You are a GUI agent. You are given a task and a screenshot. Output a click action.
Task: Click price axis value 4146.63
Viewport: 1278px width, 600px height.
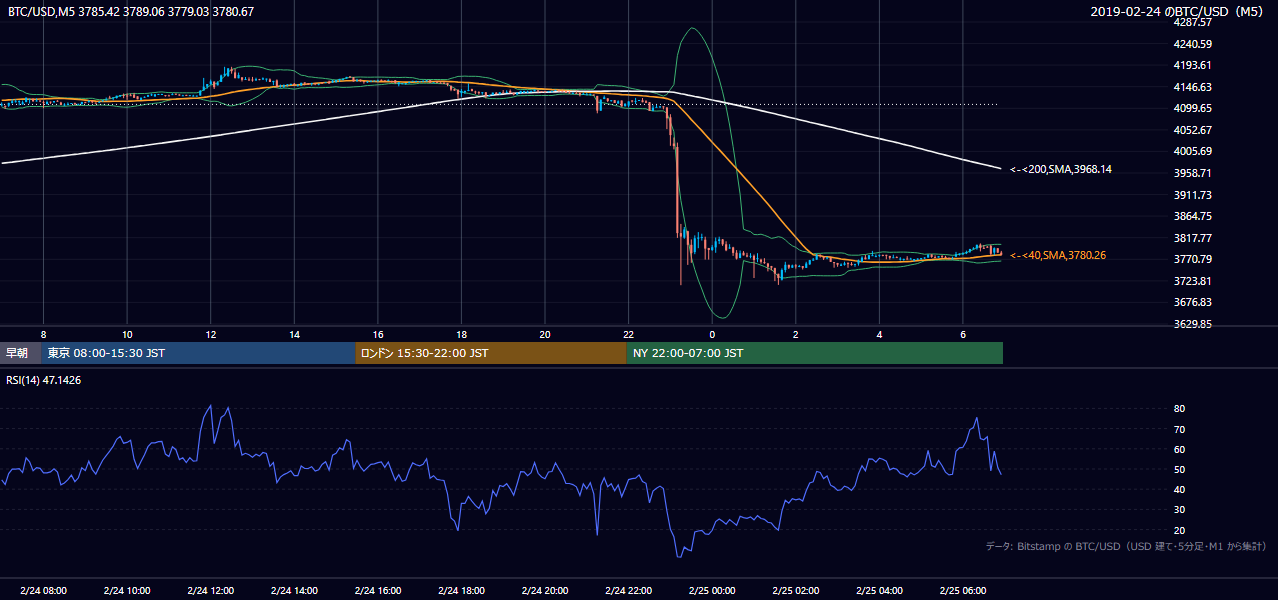pos(1192,87)
